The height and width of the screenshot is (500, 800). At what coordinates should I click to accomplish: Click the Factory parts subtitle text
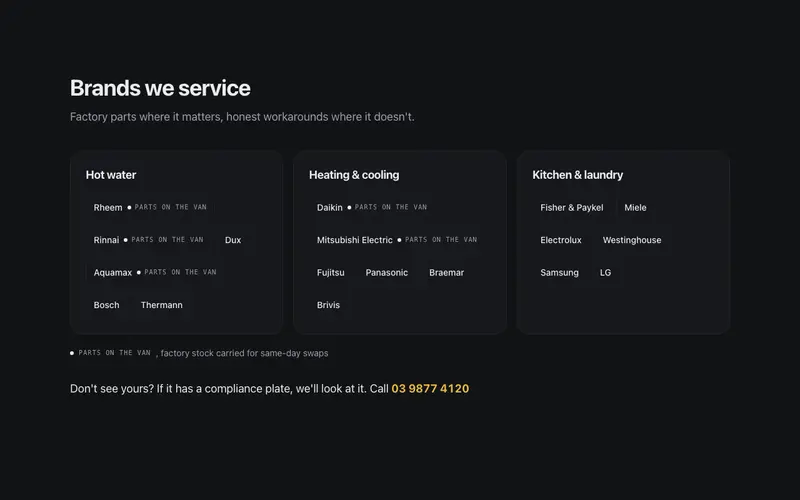pyautogui.click(x=242, y=117)
